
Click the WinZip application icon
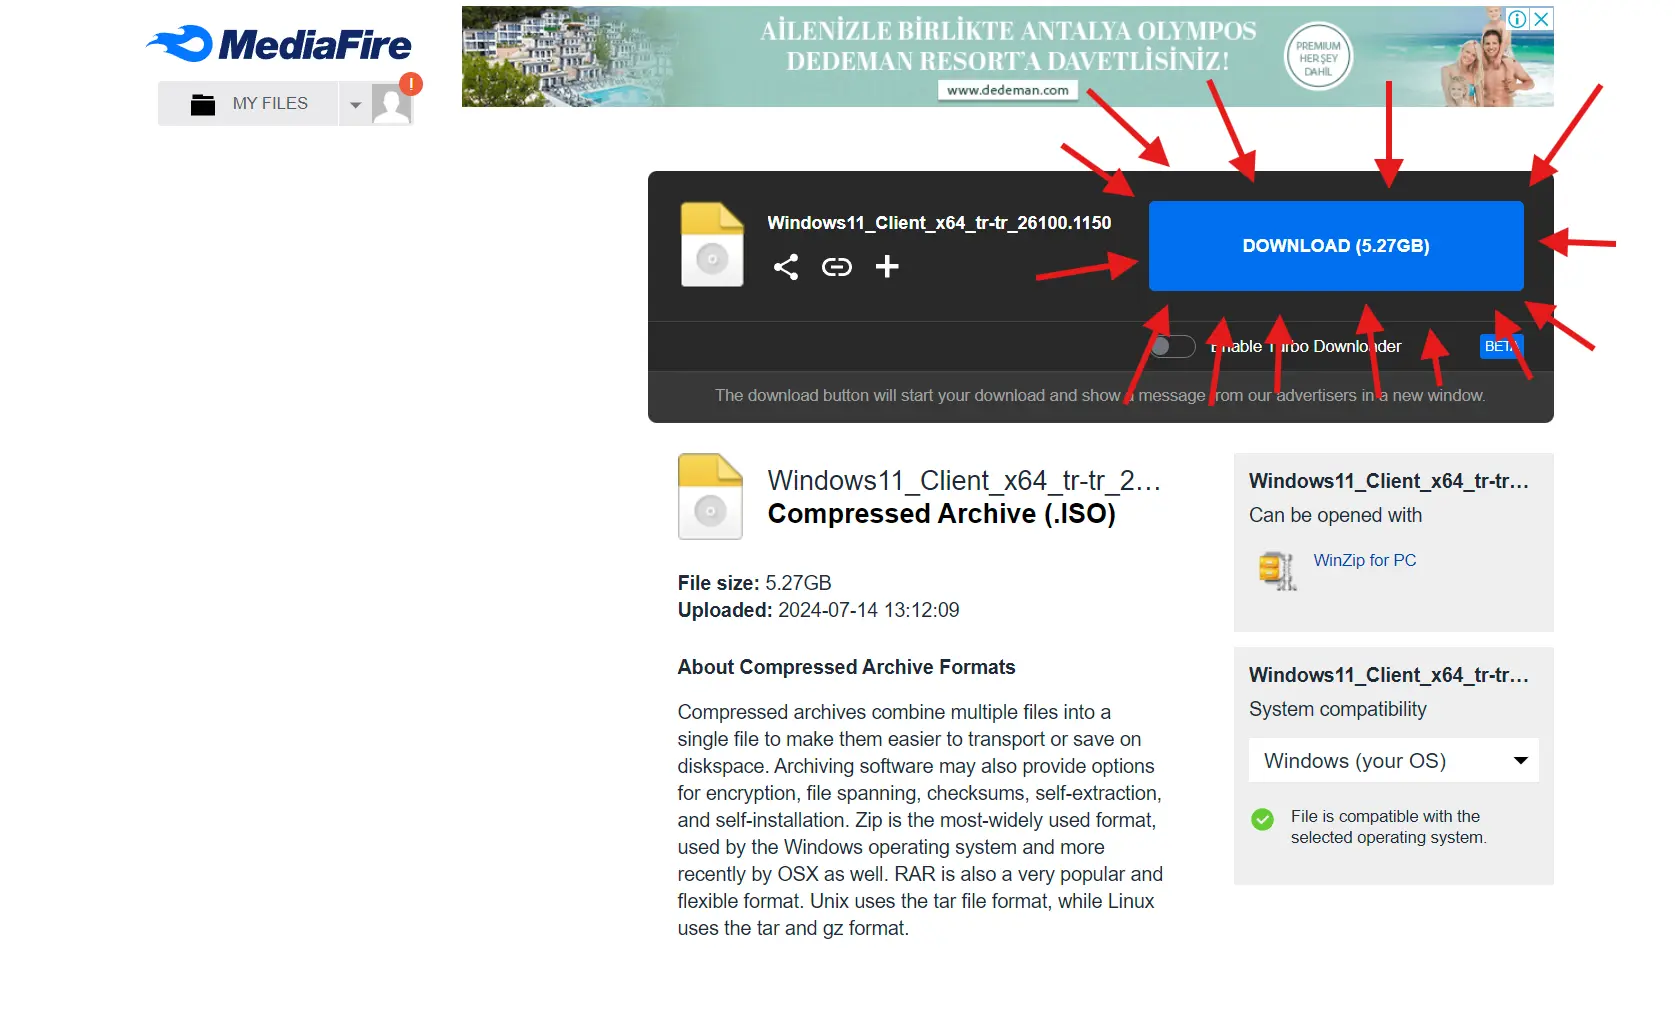(1277, 570)
